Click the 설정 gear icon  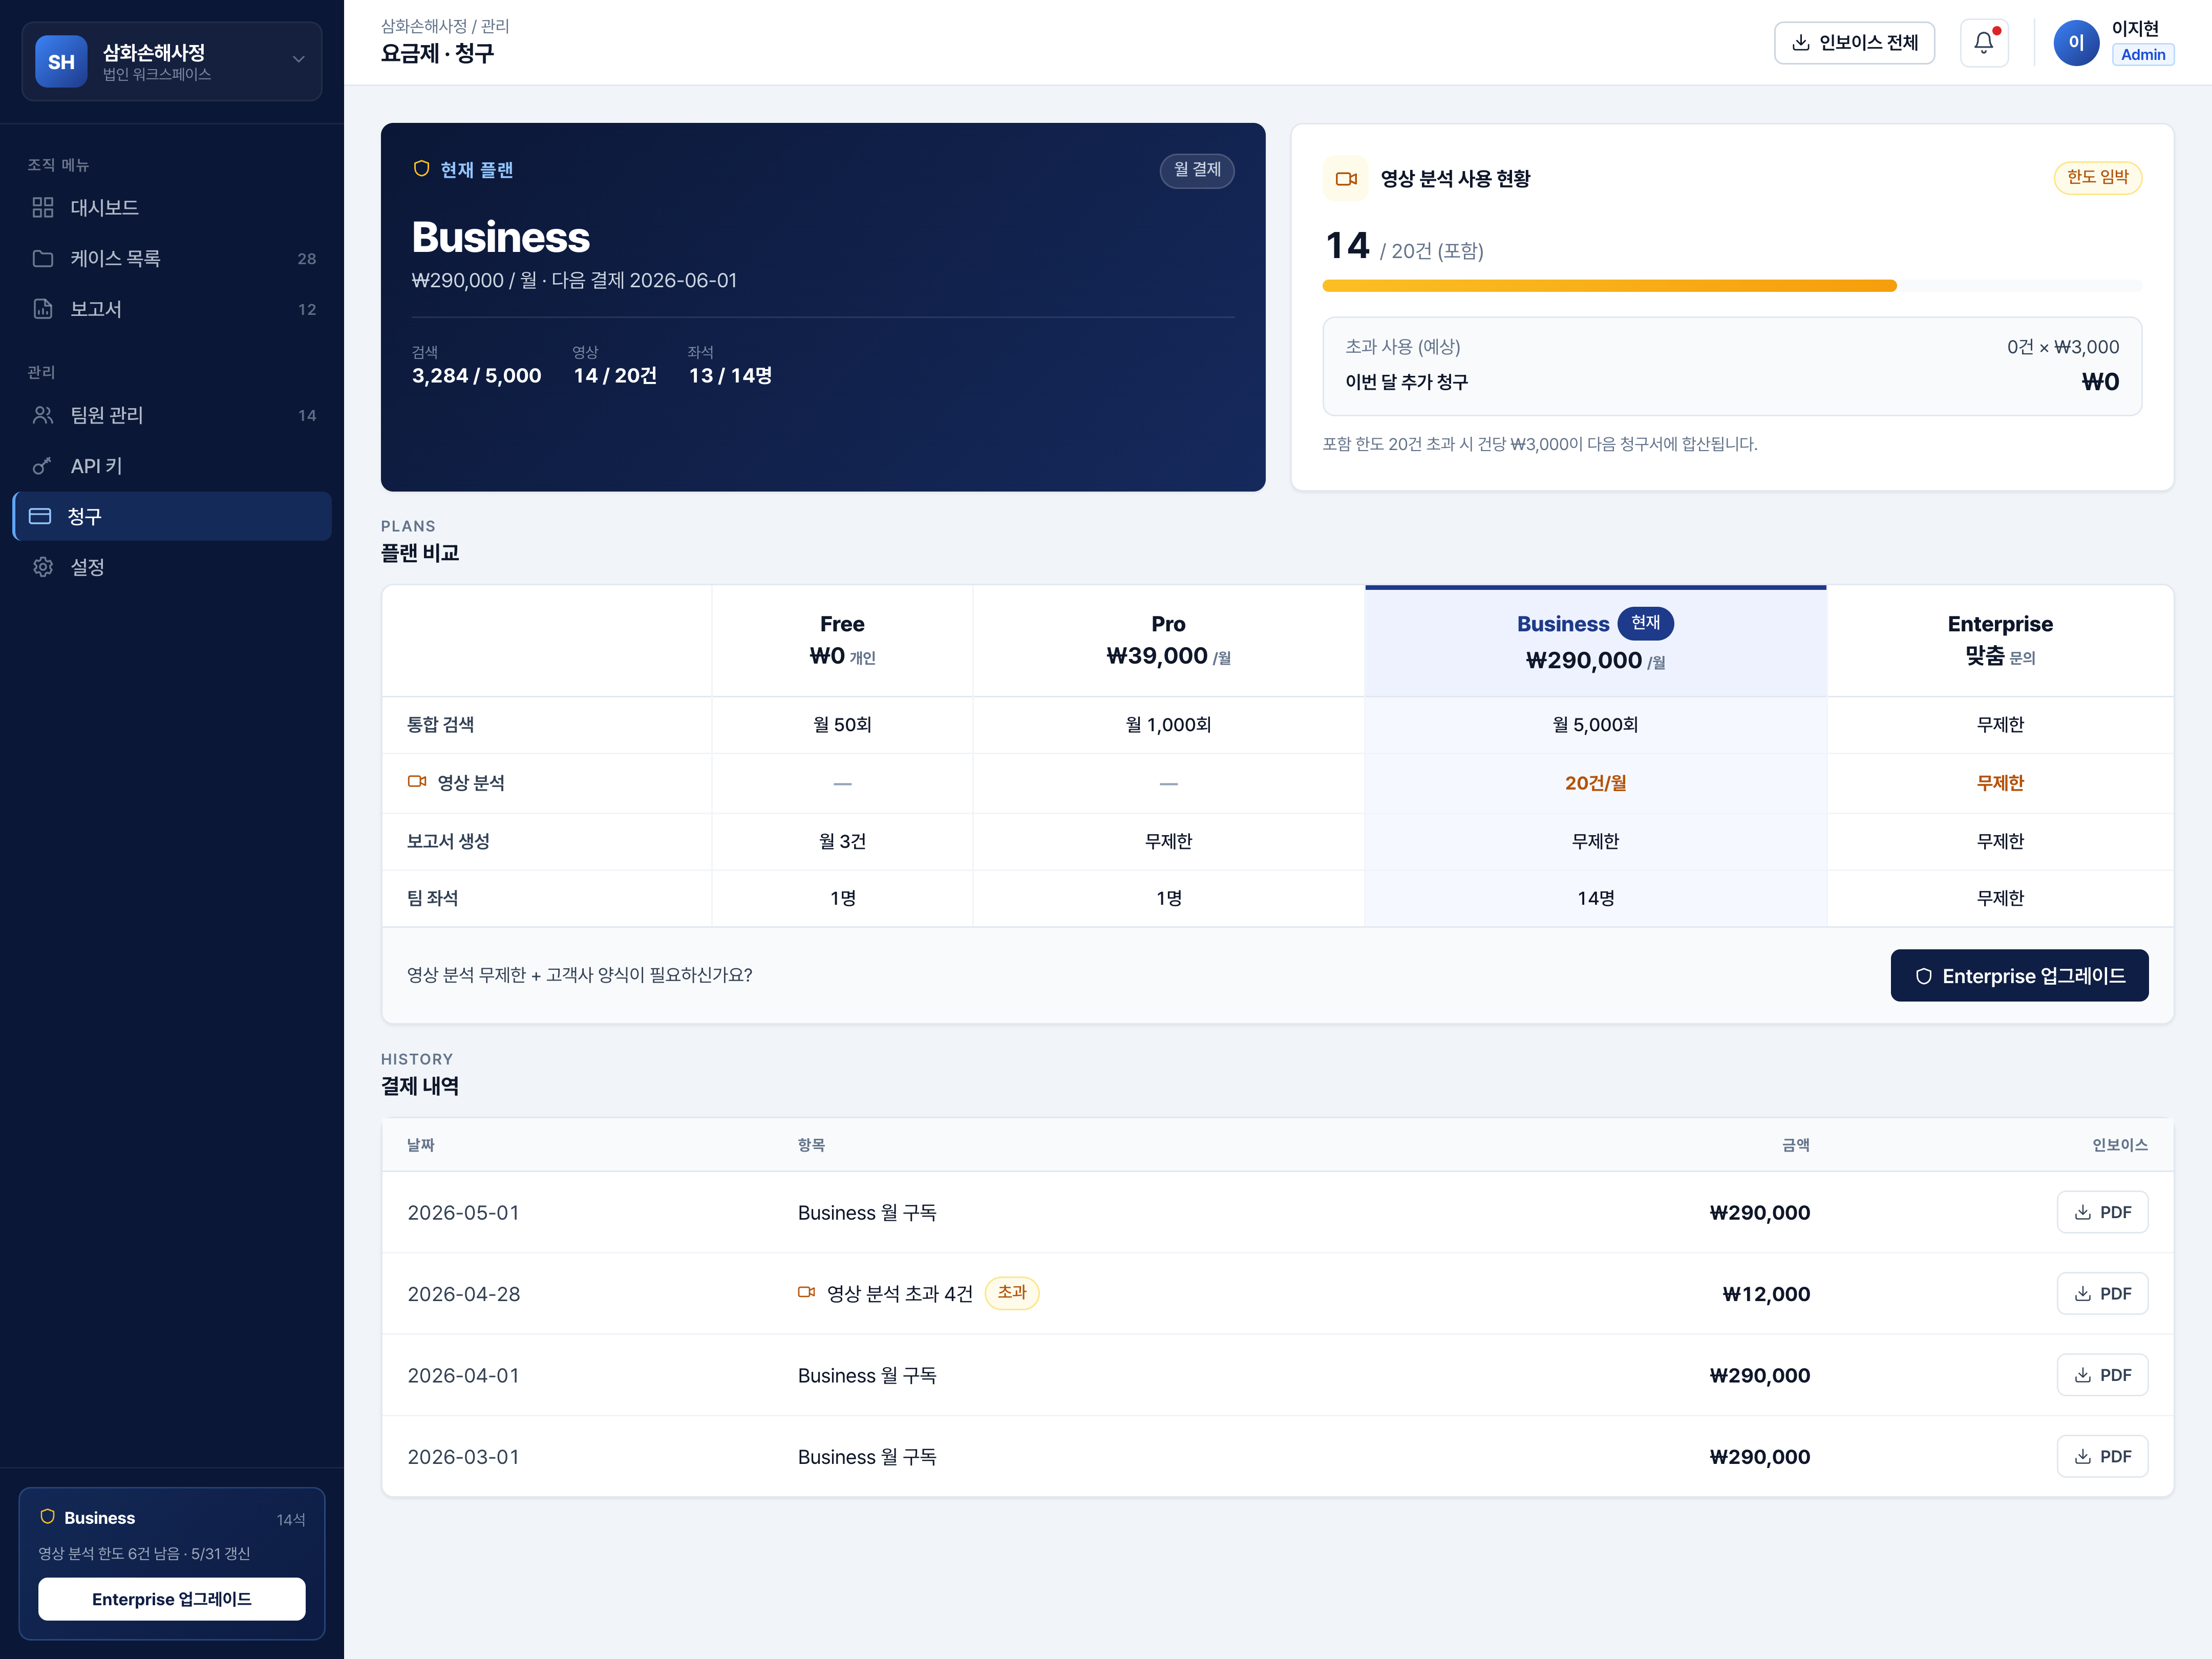point(43,567)
